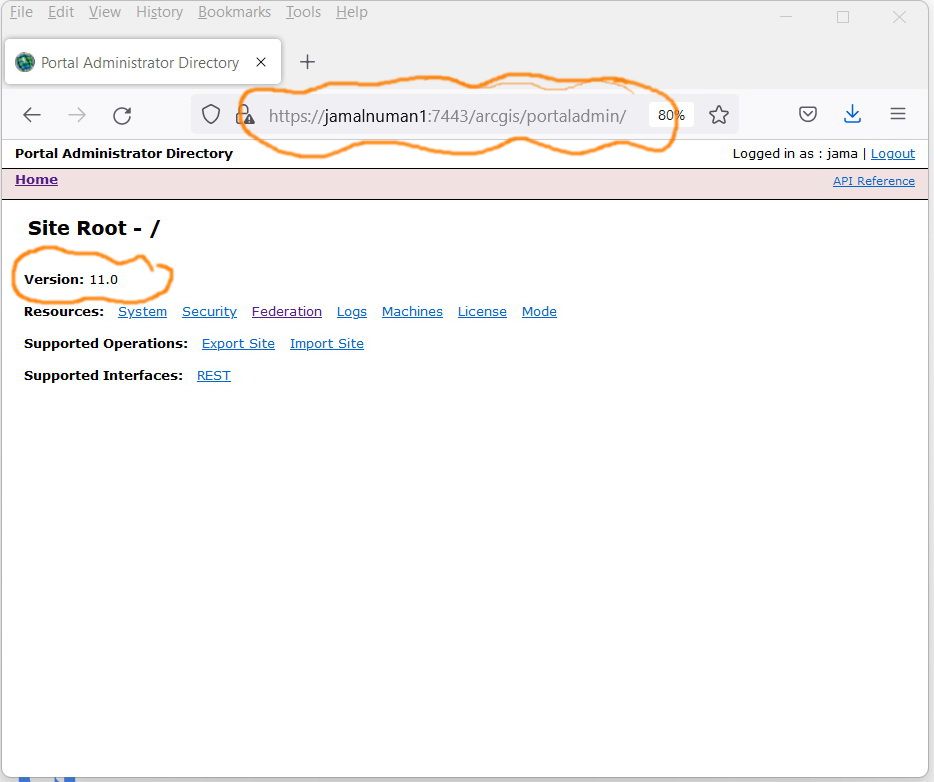Open new tab with plus button

click(307, 62)
